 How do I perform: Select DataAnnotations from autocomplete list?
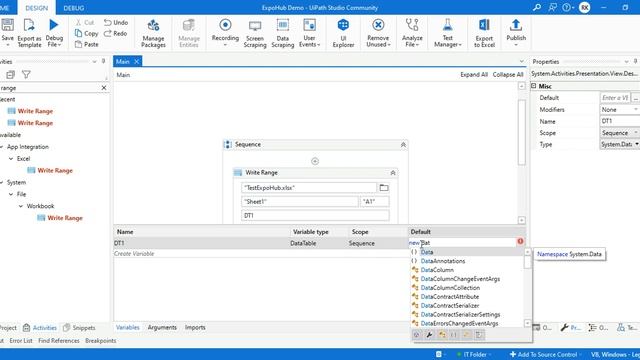pos(442,261)
